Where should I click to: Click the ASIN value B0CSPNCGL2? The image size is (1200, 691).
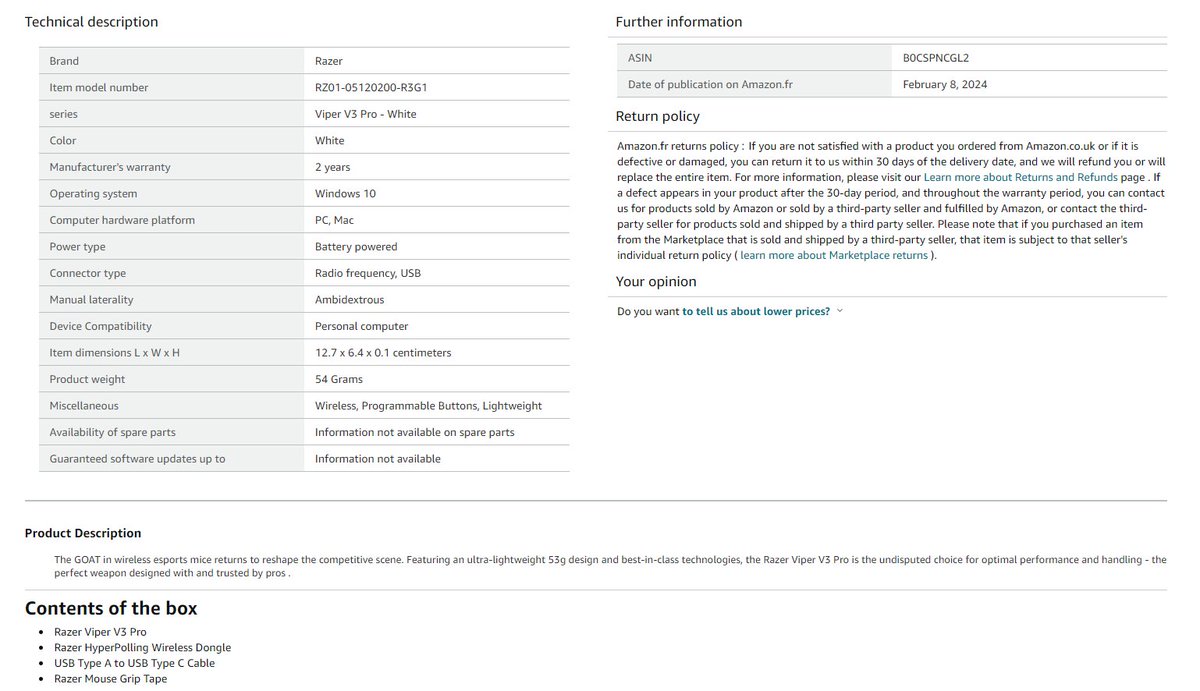point(936,58)
